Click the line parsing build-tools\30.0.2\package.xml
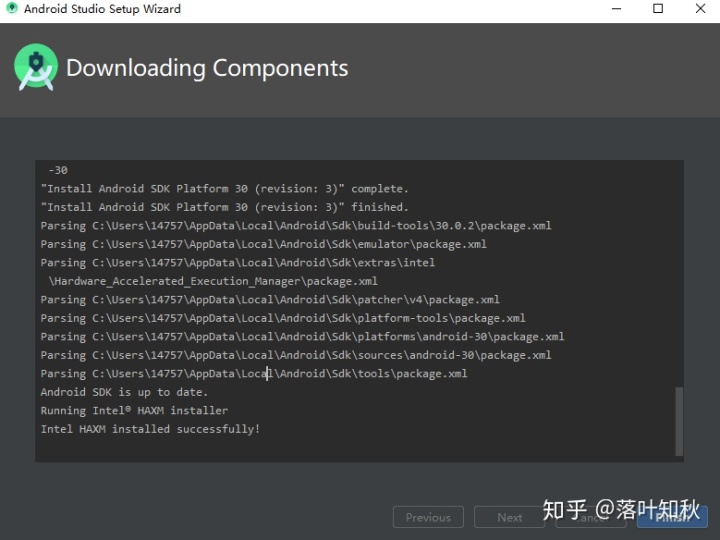This screenshot has height=540, width=720. (296, 226)
